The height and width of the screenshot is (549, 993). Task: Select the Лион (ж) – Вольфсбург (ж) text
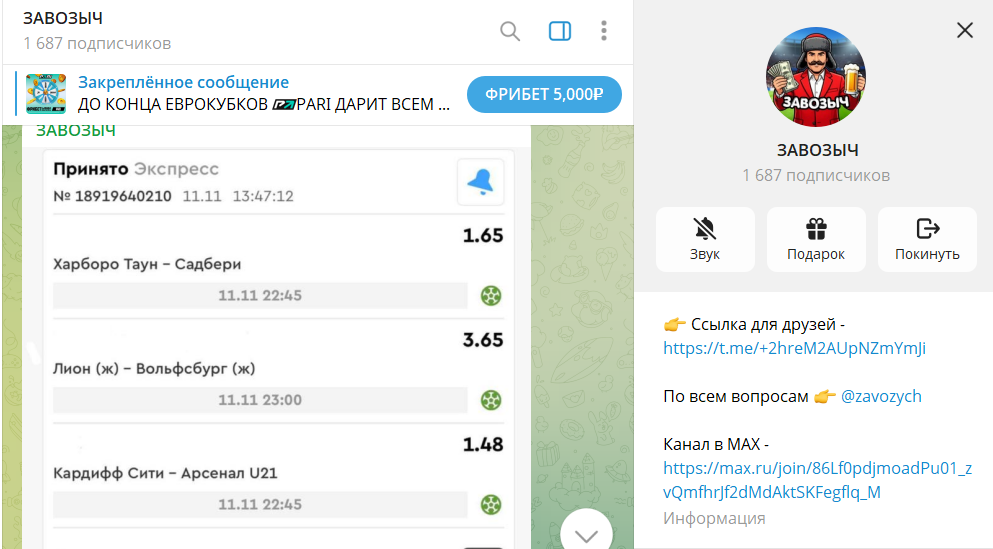pyautogui.click(x=154, y=369)
